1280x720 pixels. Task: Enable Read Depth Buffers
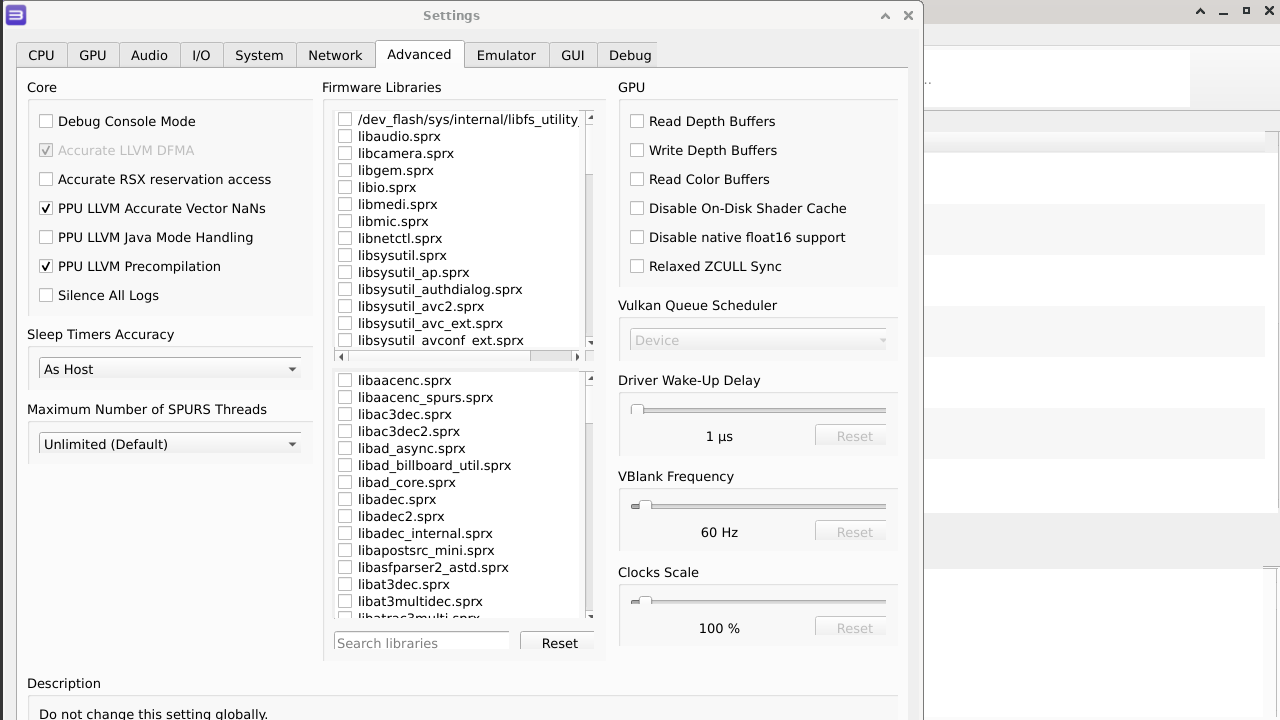637,121
